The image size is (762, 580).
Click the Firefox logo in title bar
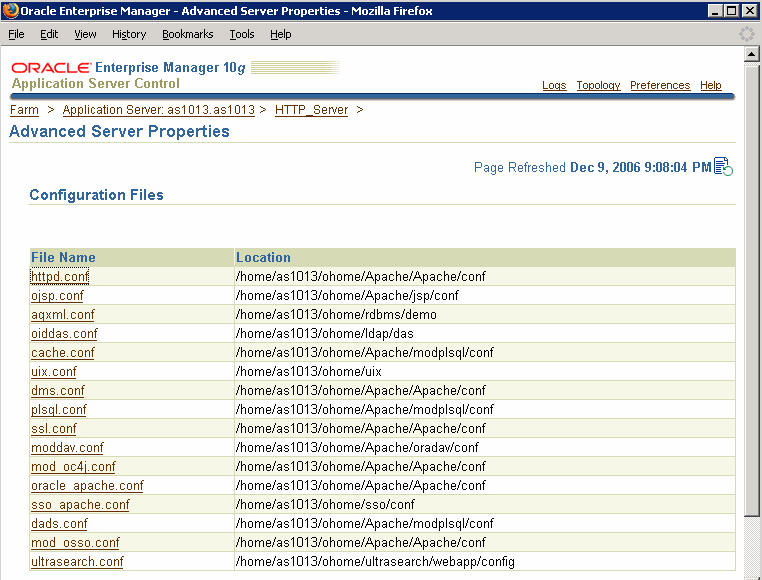click(10, 10)
